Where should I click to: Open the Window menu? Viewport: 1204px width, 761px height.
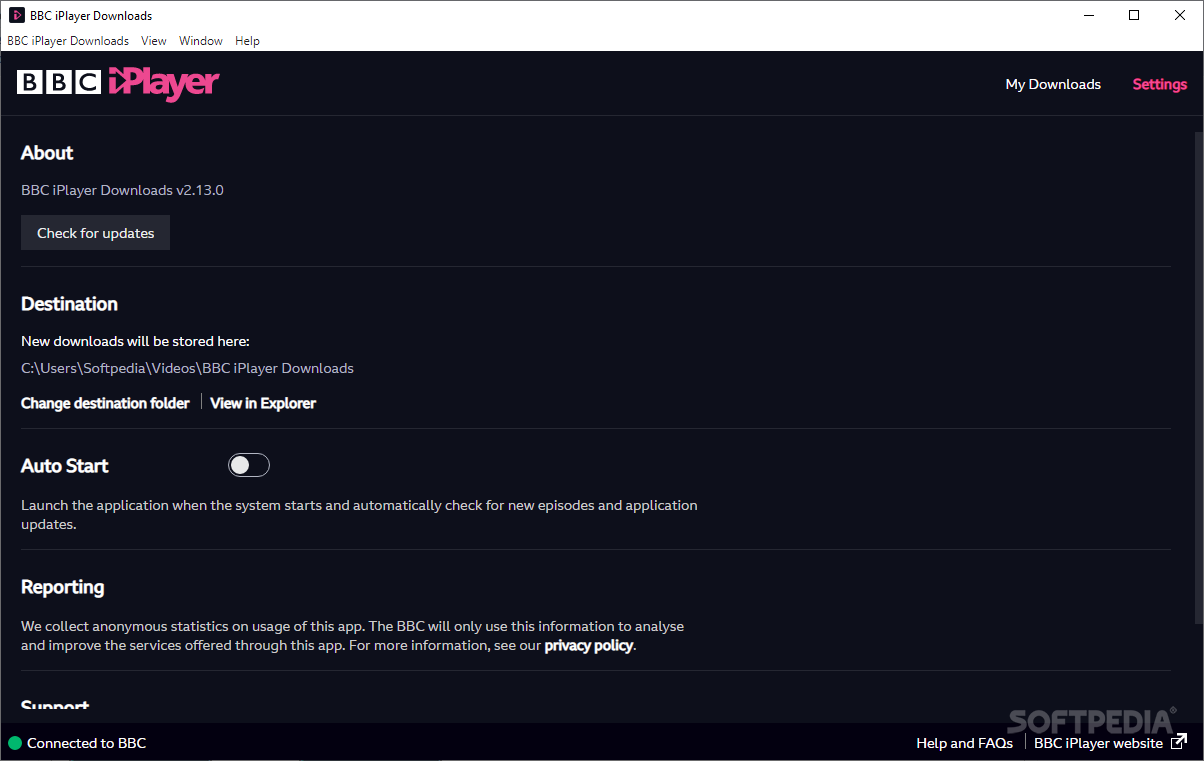pos(201,41)
